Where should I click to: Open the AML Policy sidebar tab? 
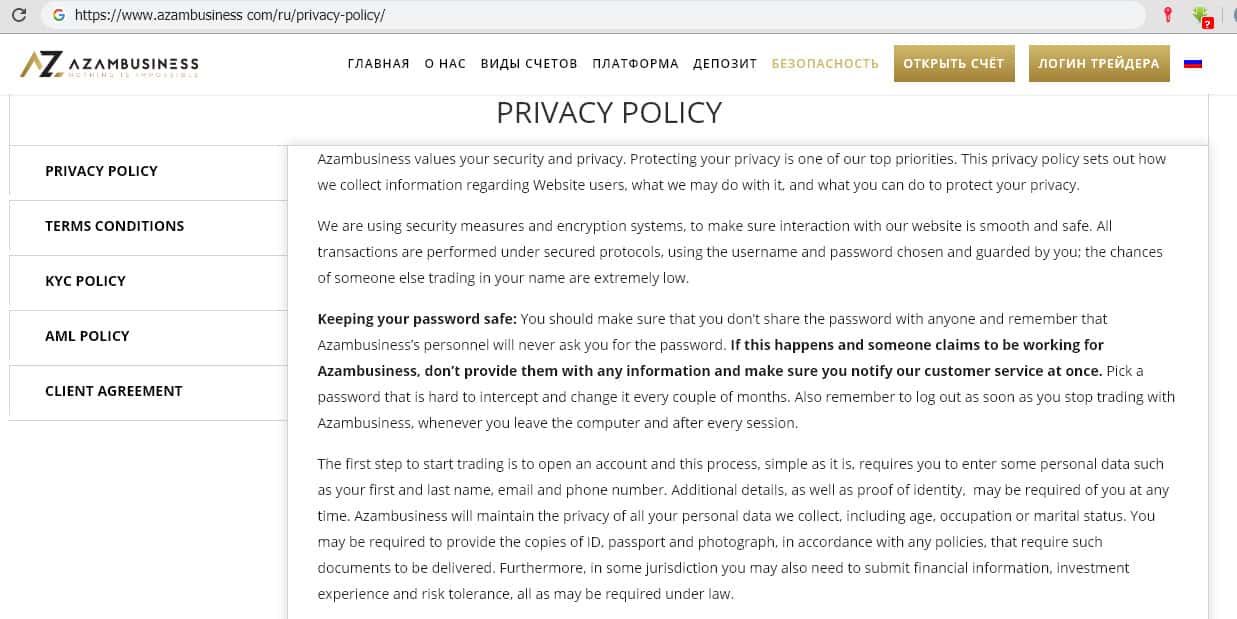(87, 336)
